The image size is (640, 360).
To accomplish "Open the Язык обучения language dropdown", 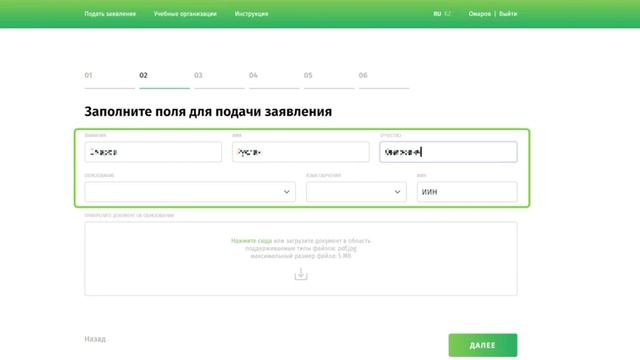I will coord(356,192).
